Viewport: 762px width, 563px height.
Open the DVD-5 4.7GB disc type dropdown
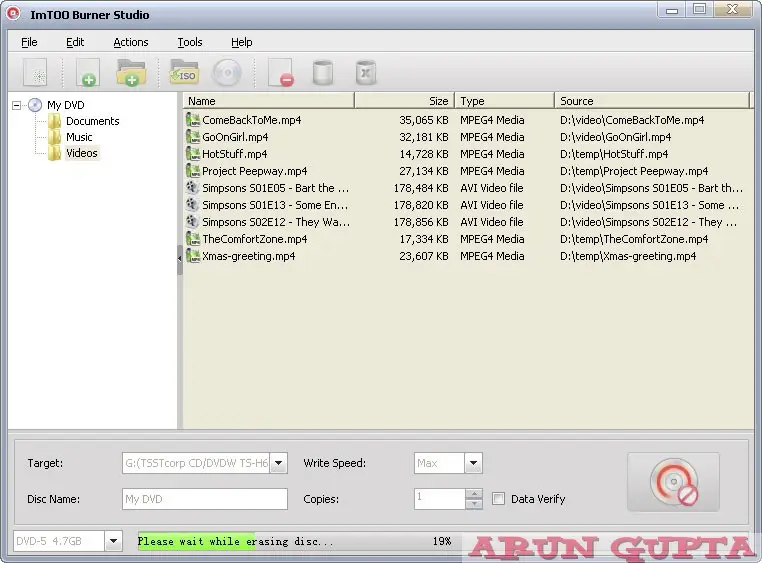113,541
